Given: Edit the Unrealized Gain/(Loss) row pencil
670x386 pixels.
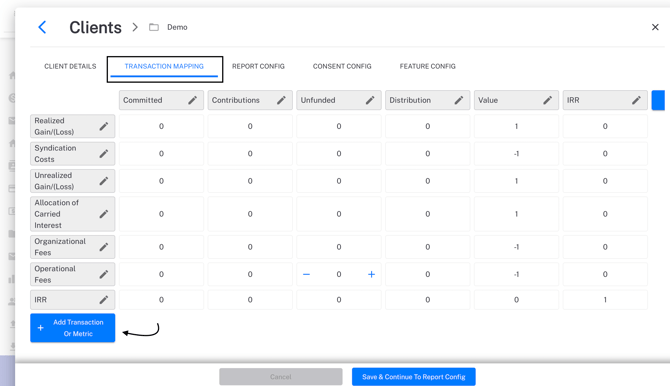Looking at the screenshot, I should tap(104, 181).
